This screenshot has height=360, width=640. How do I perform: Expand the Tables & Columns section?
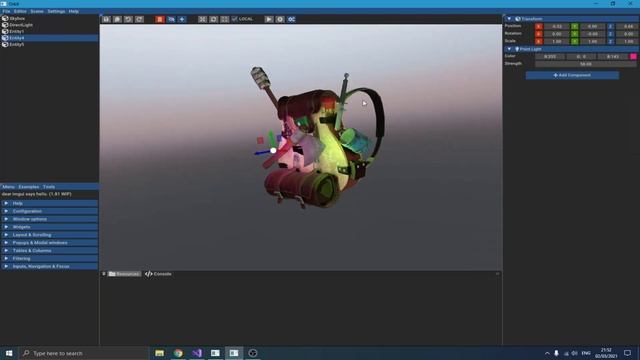[x=49, y=251]
